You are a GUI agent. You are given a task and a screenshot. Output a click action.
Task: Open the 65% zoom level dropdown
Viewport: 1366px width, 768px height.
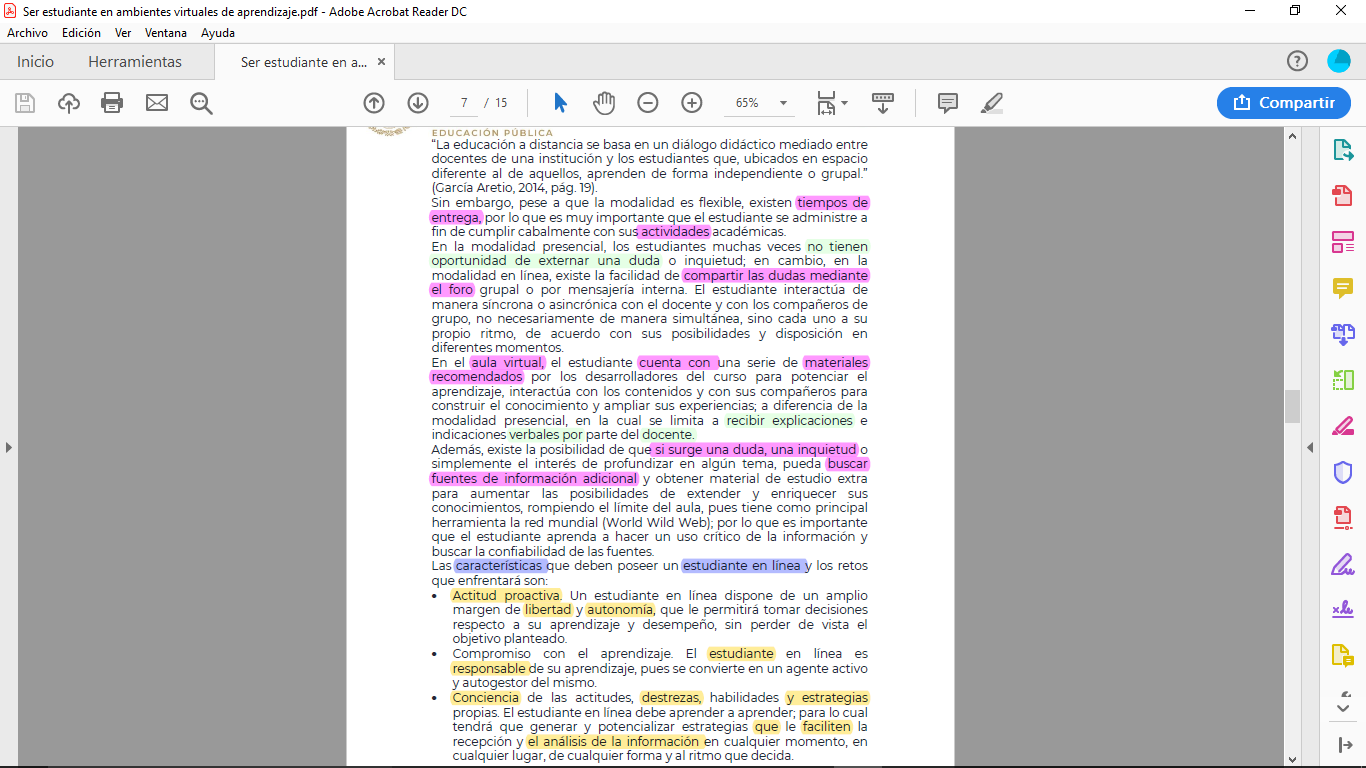[783, 103]
